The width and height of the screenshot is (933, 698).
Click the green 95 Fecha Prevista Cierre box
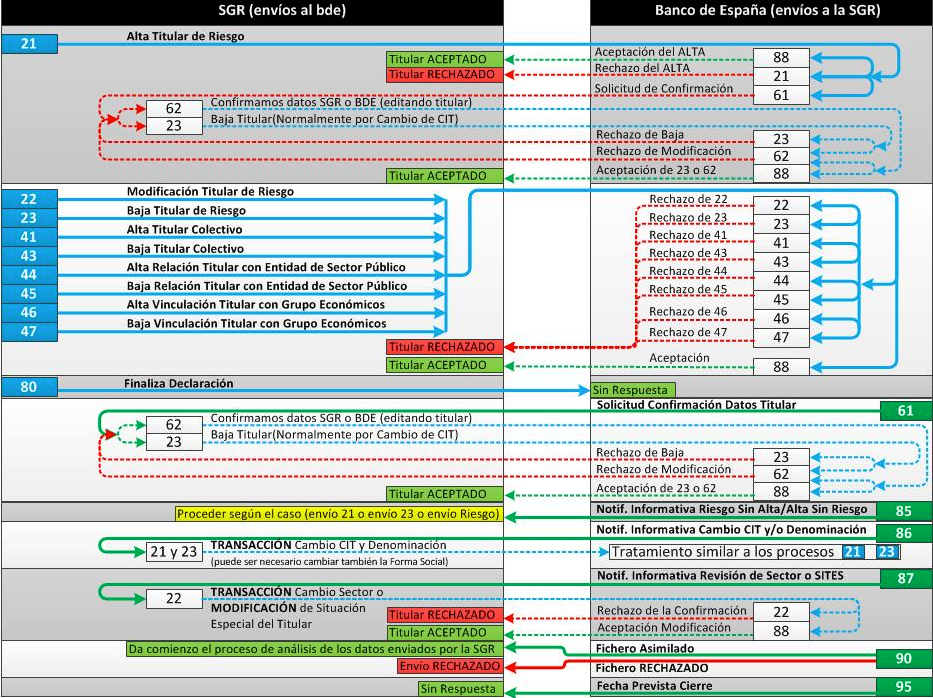click(x=905, y=688)
